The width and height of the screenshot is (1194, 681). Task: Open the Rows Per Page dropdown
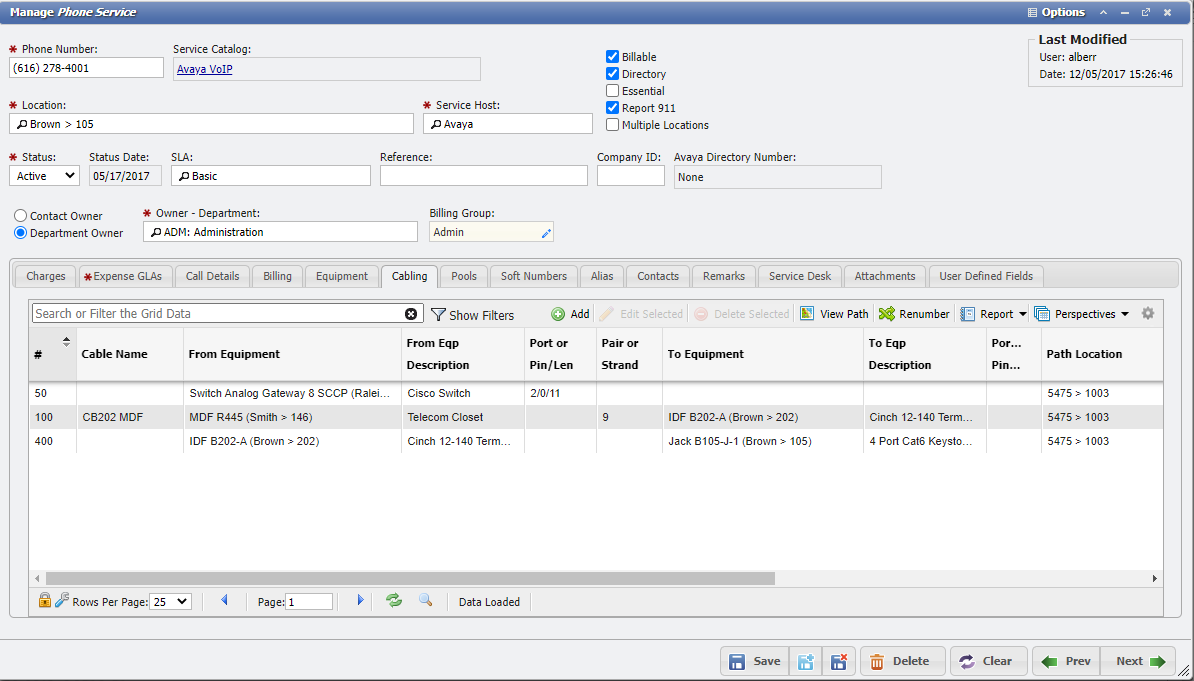171,602
